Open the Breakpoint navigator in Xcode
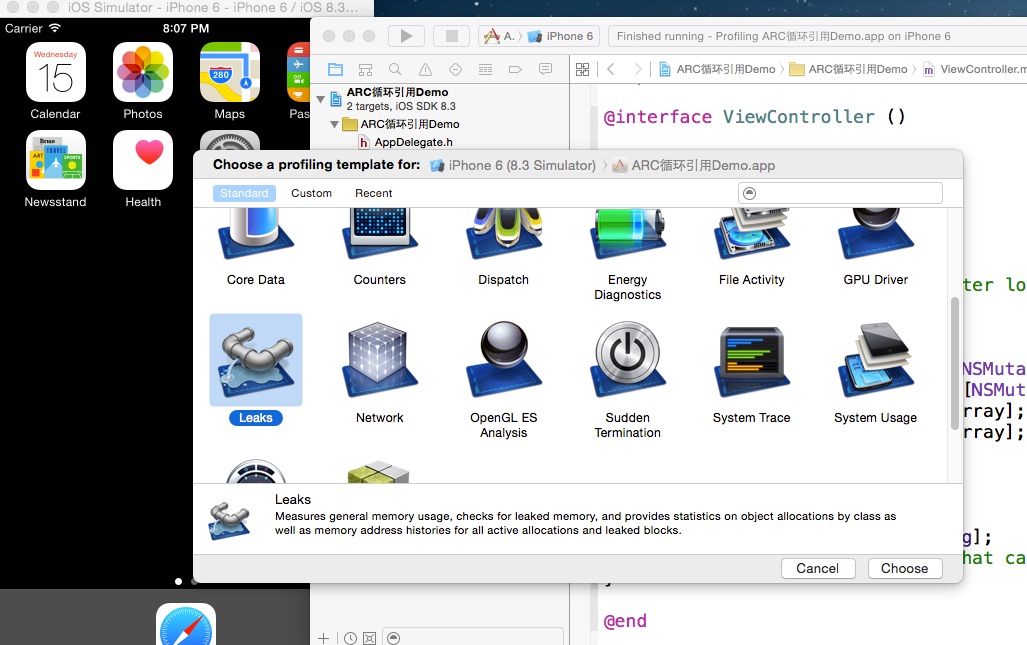 tap(515, 69)
